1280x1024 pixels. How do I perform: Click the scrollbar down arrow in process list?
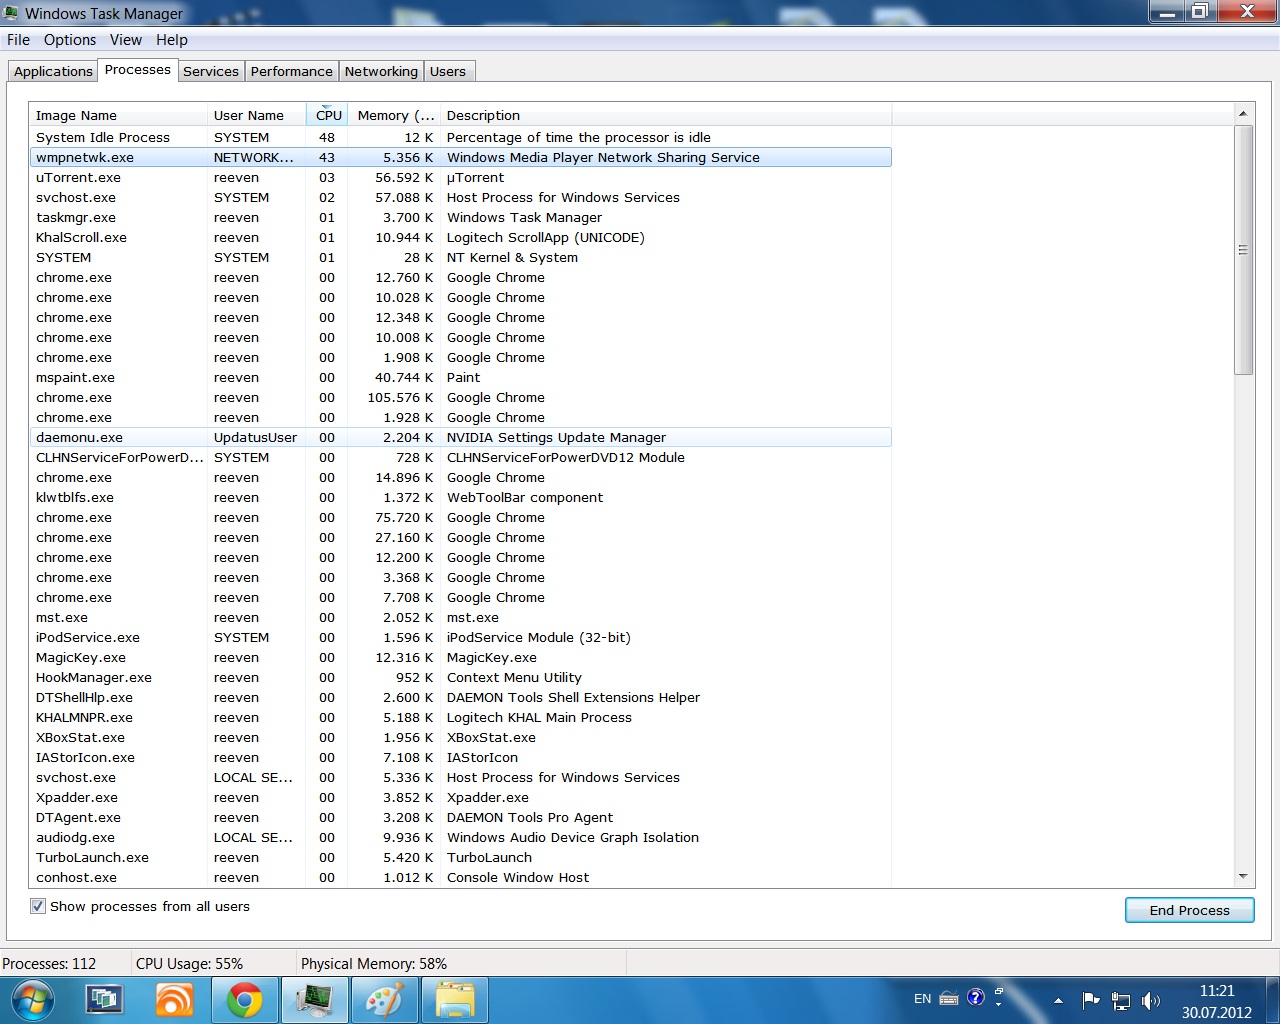1243,876
